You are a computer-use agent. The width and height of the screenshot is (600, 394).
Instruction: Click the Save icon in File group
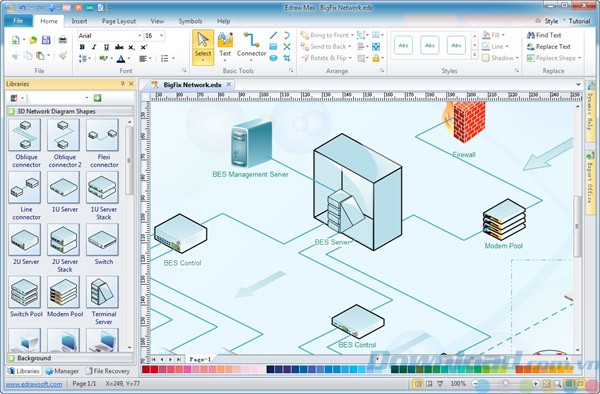pyautogui.click(x=46, y=40)
